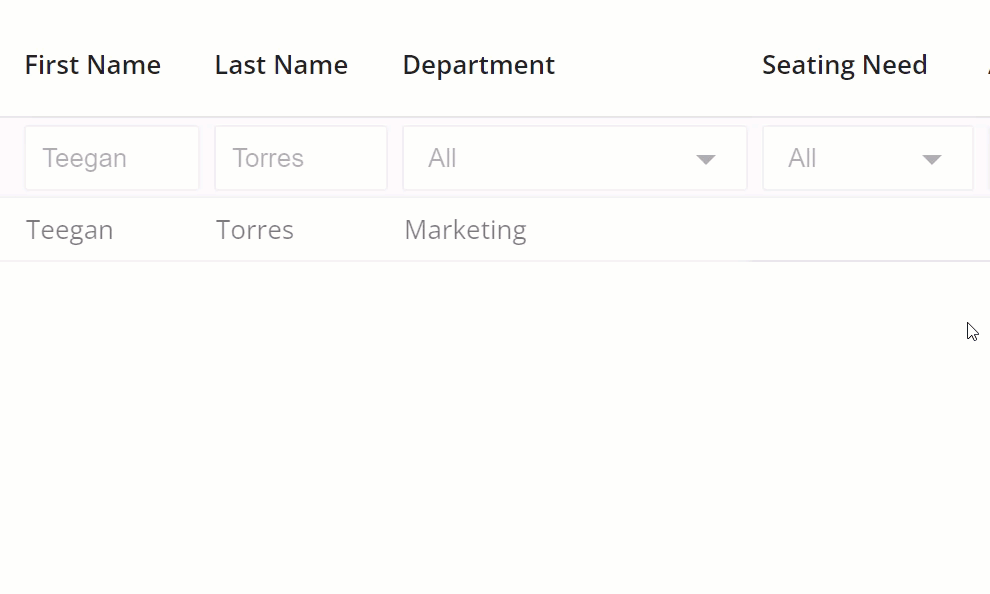The width and height of the screenshot is (990, 594).
Task: Focus the Torres last name filter input
Action: (300, 158)
